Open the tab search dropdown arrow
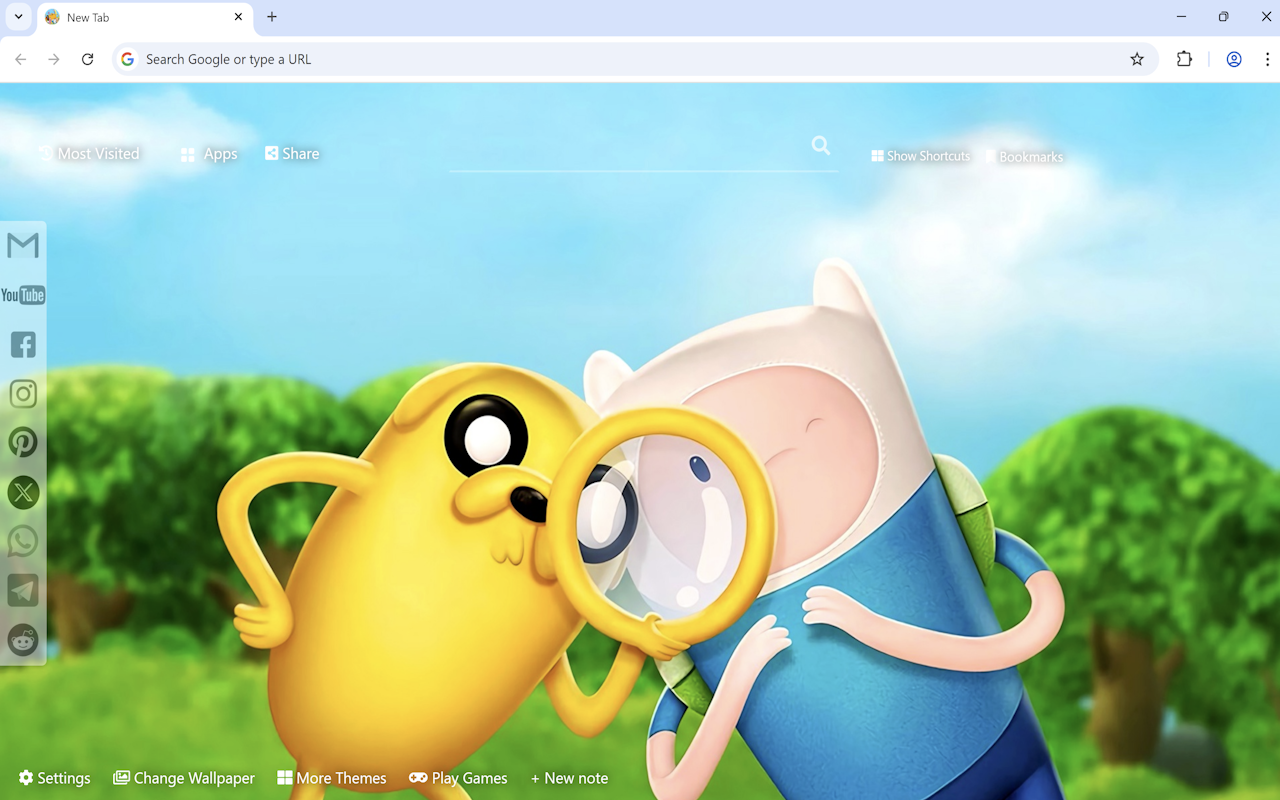The image size is (1280, 800). tap(17, 17)
